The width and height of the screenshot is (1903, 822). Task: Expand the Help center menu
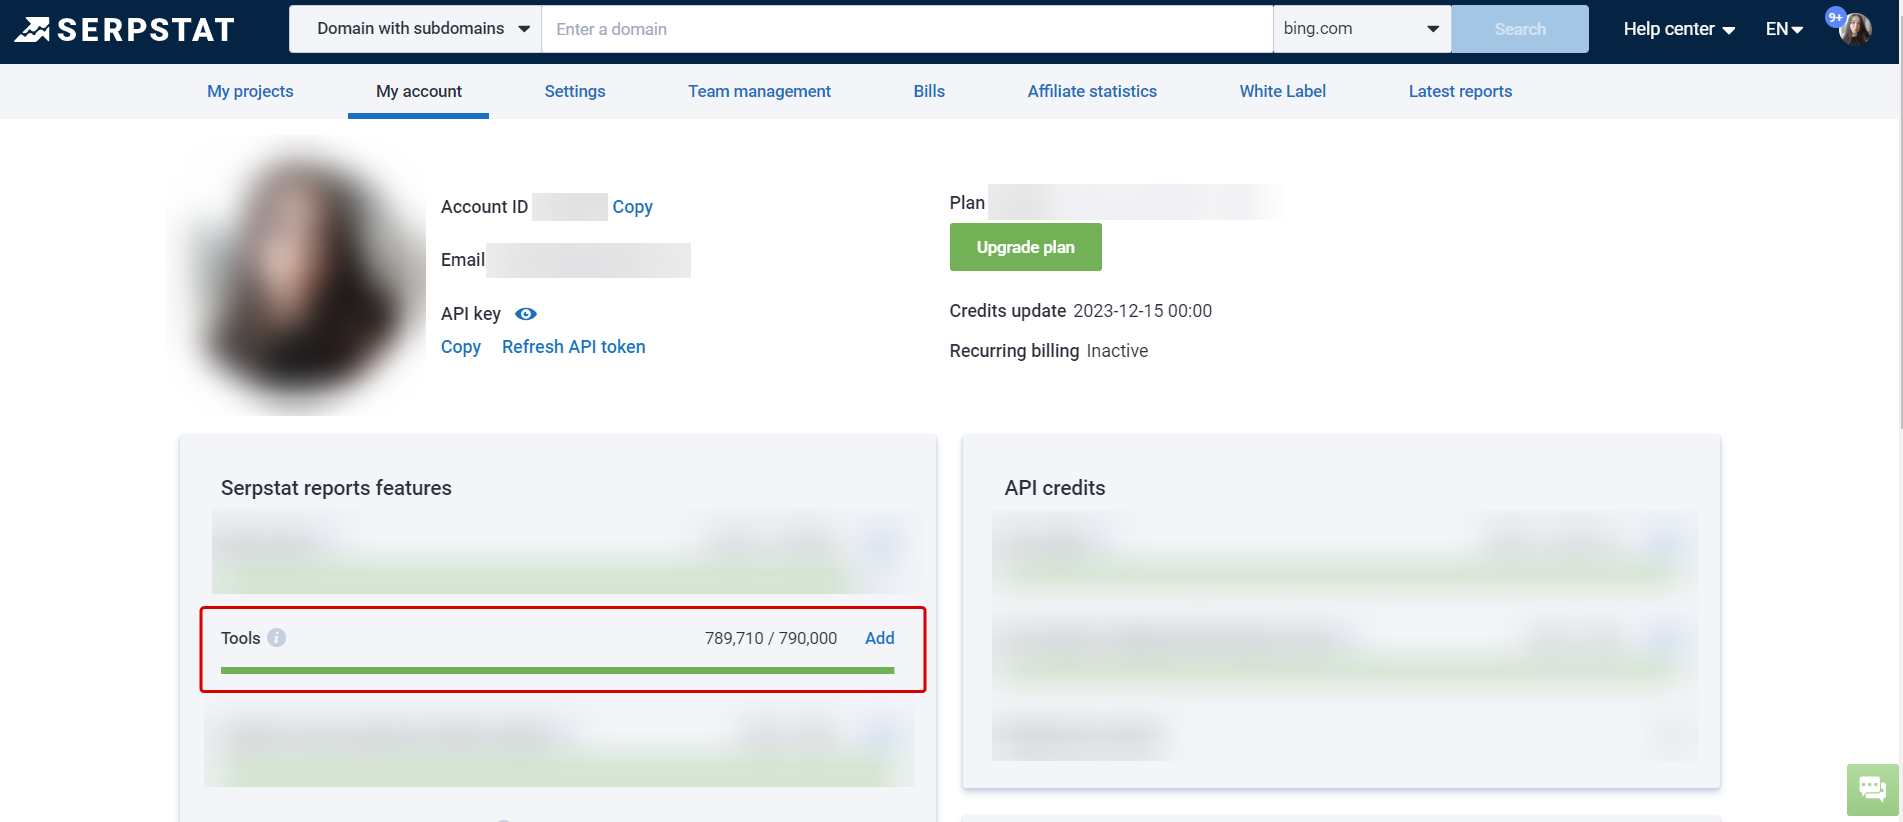coord(1679,29)
